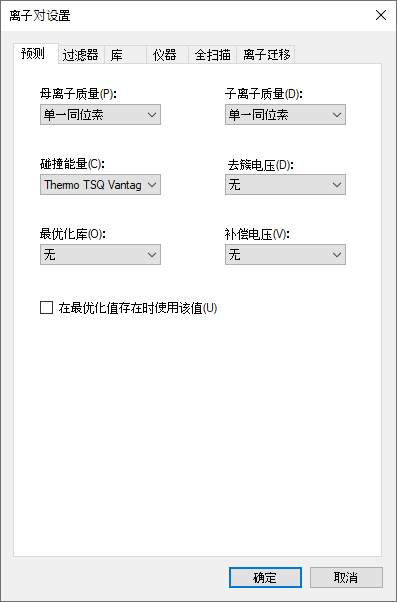
Task: Click the chevron arrow of 去簇电压 combo
Action: pyautogui.click(x=337, y=185)
